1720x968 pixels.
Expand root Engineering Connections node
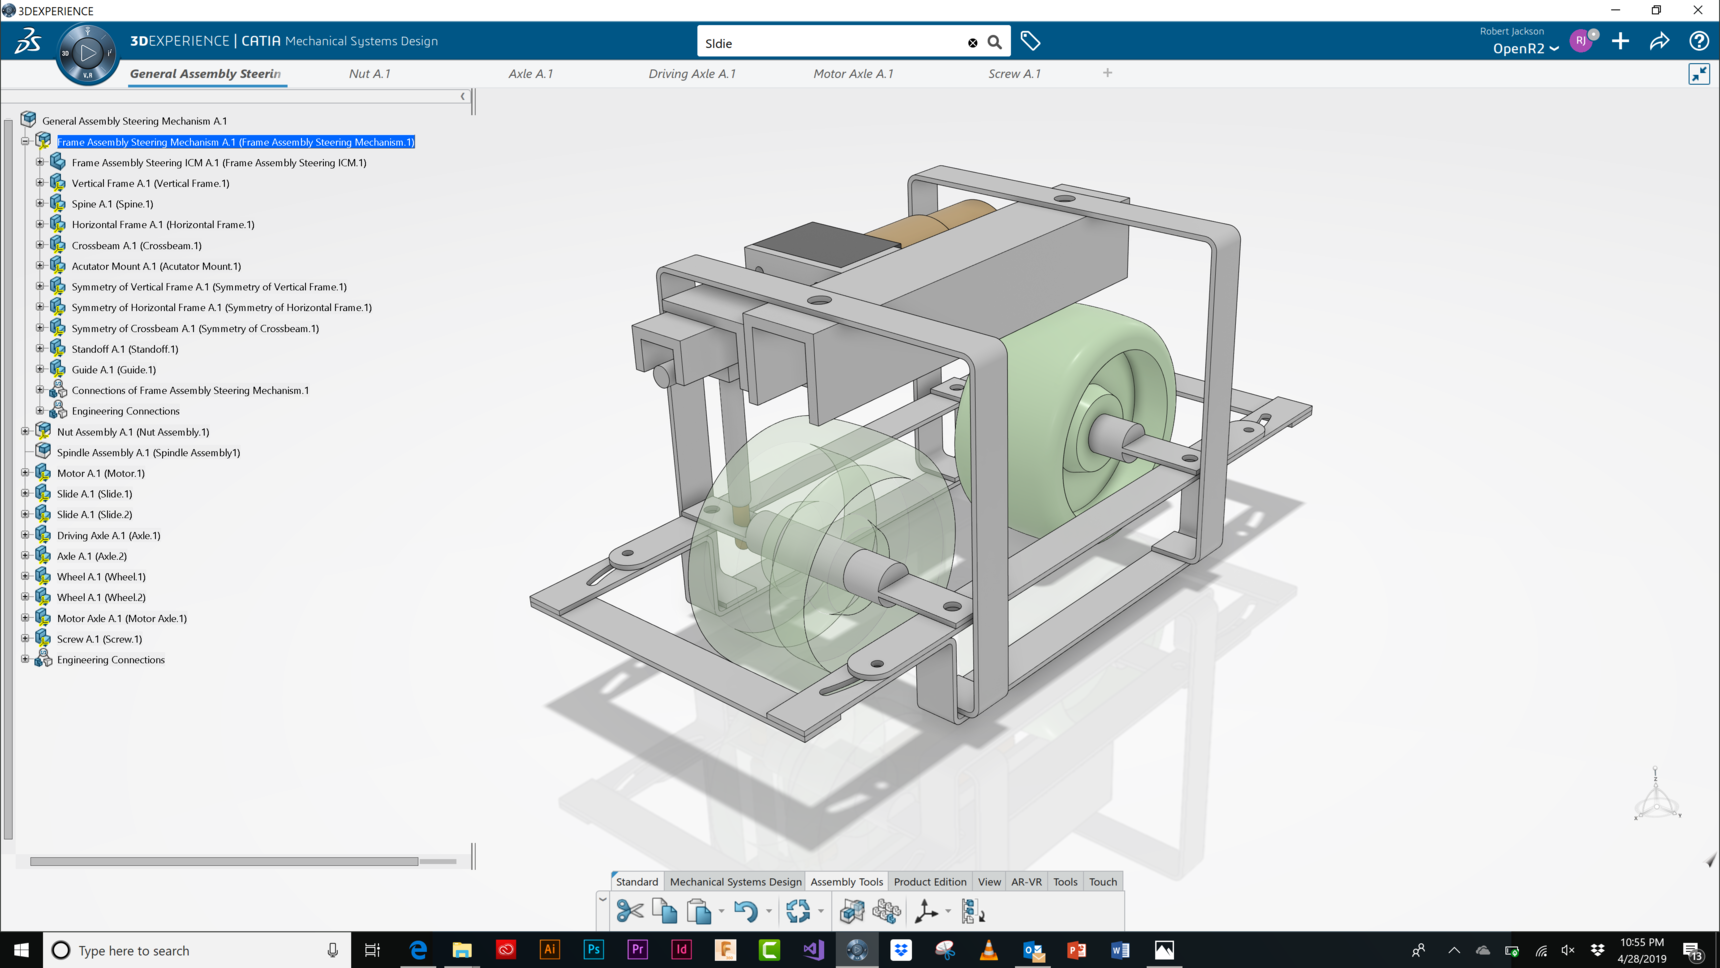pos(25,659)
